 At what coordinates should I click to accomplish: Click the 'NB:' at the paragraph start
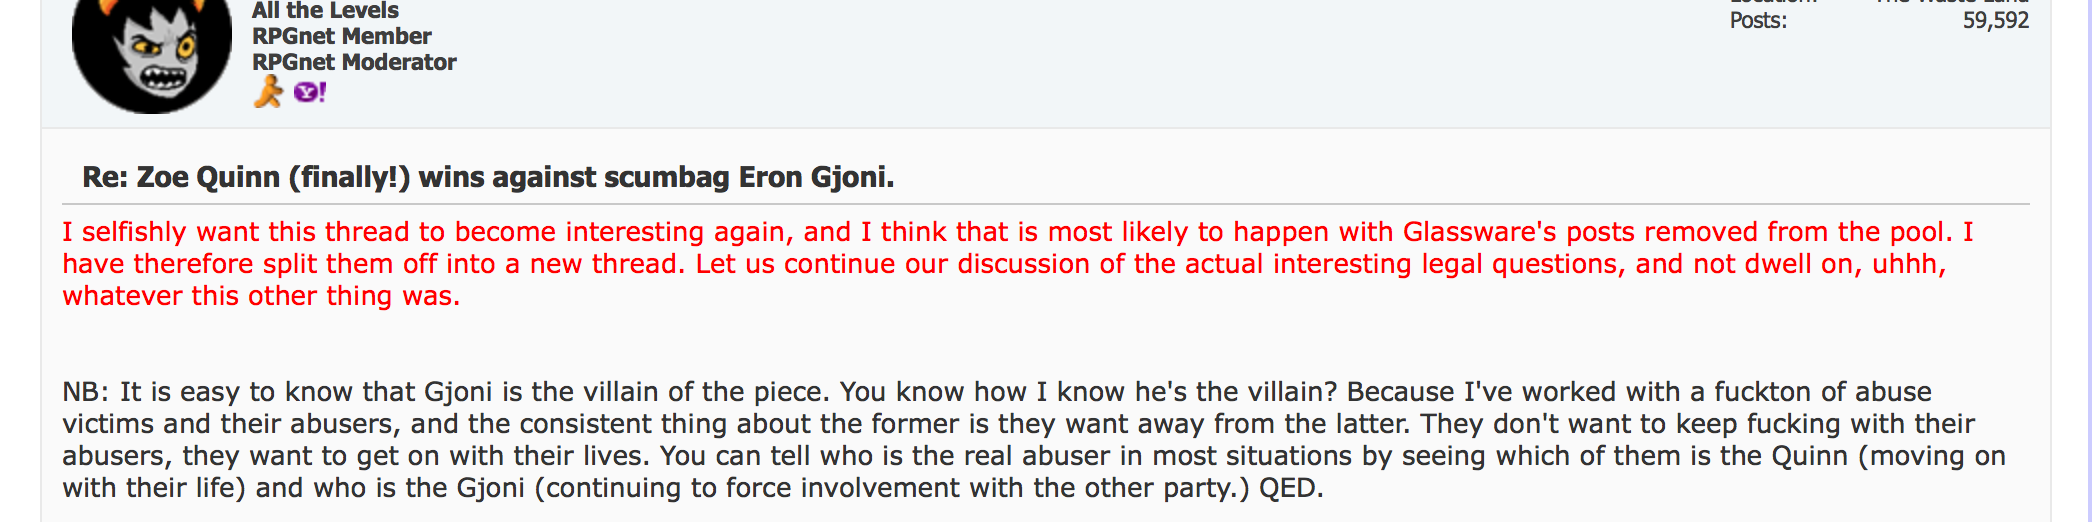pos(87,392)
